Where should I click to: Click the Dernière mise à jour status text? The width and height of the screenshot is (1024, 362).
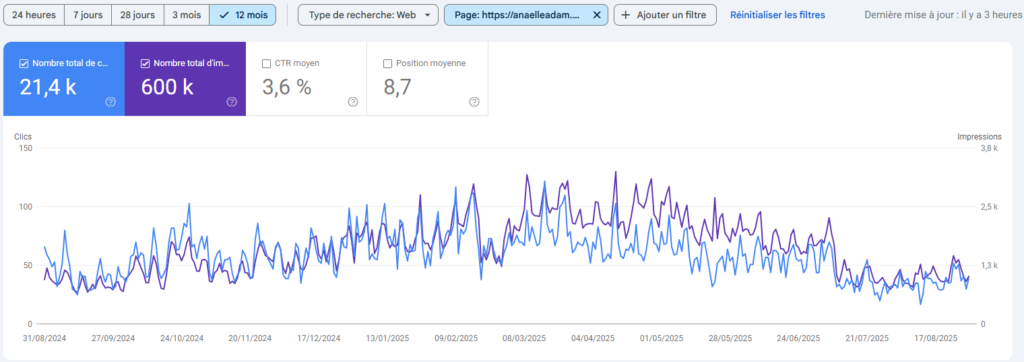tap(944, 15)
